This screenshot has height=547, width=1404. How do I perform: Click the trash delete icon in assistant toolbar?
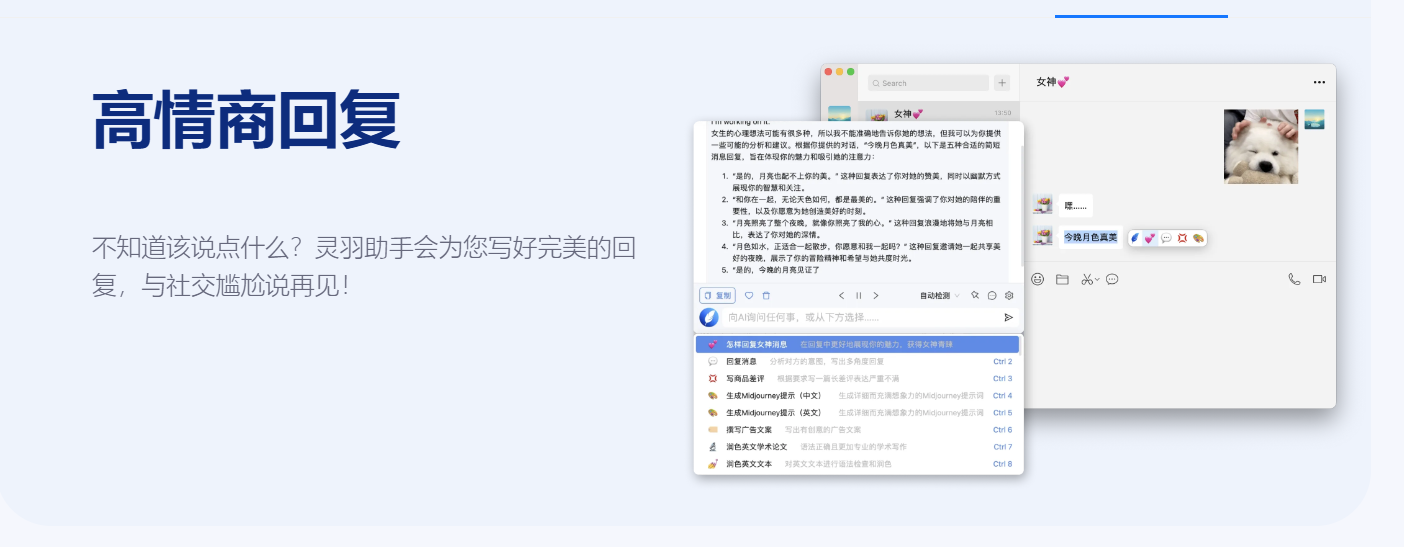[x=766, y=295]
